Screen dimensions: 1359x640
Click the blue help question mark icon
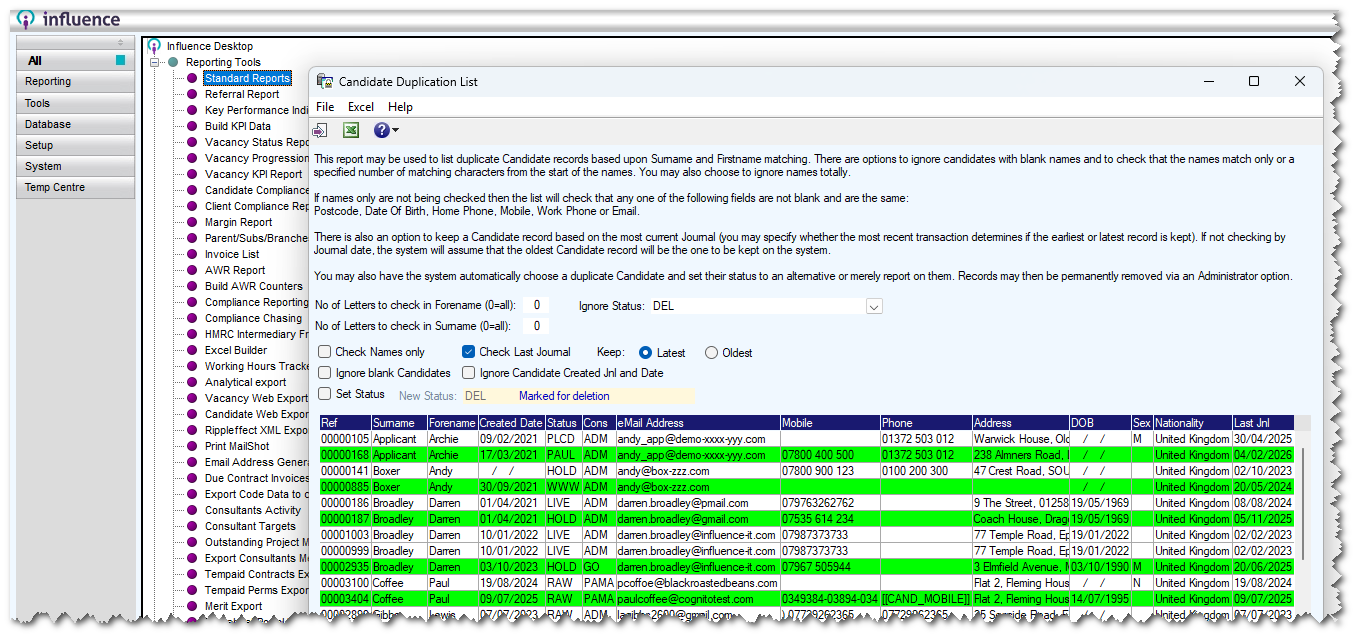pos(381,131)
